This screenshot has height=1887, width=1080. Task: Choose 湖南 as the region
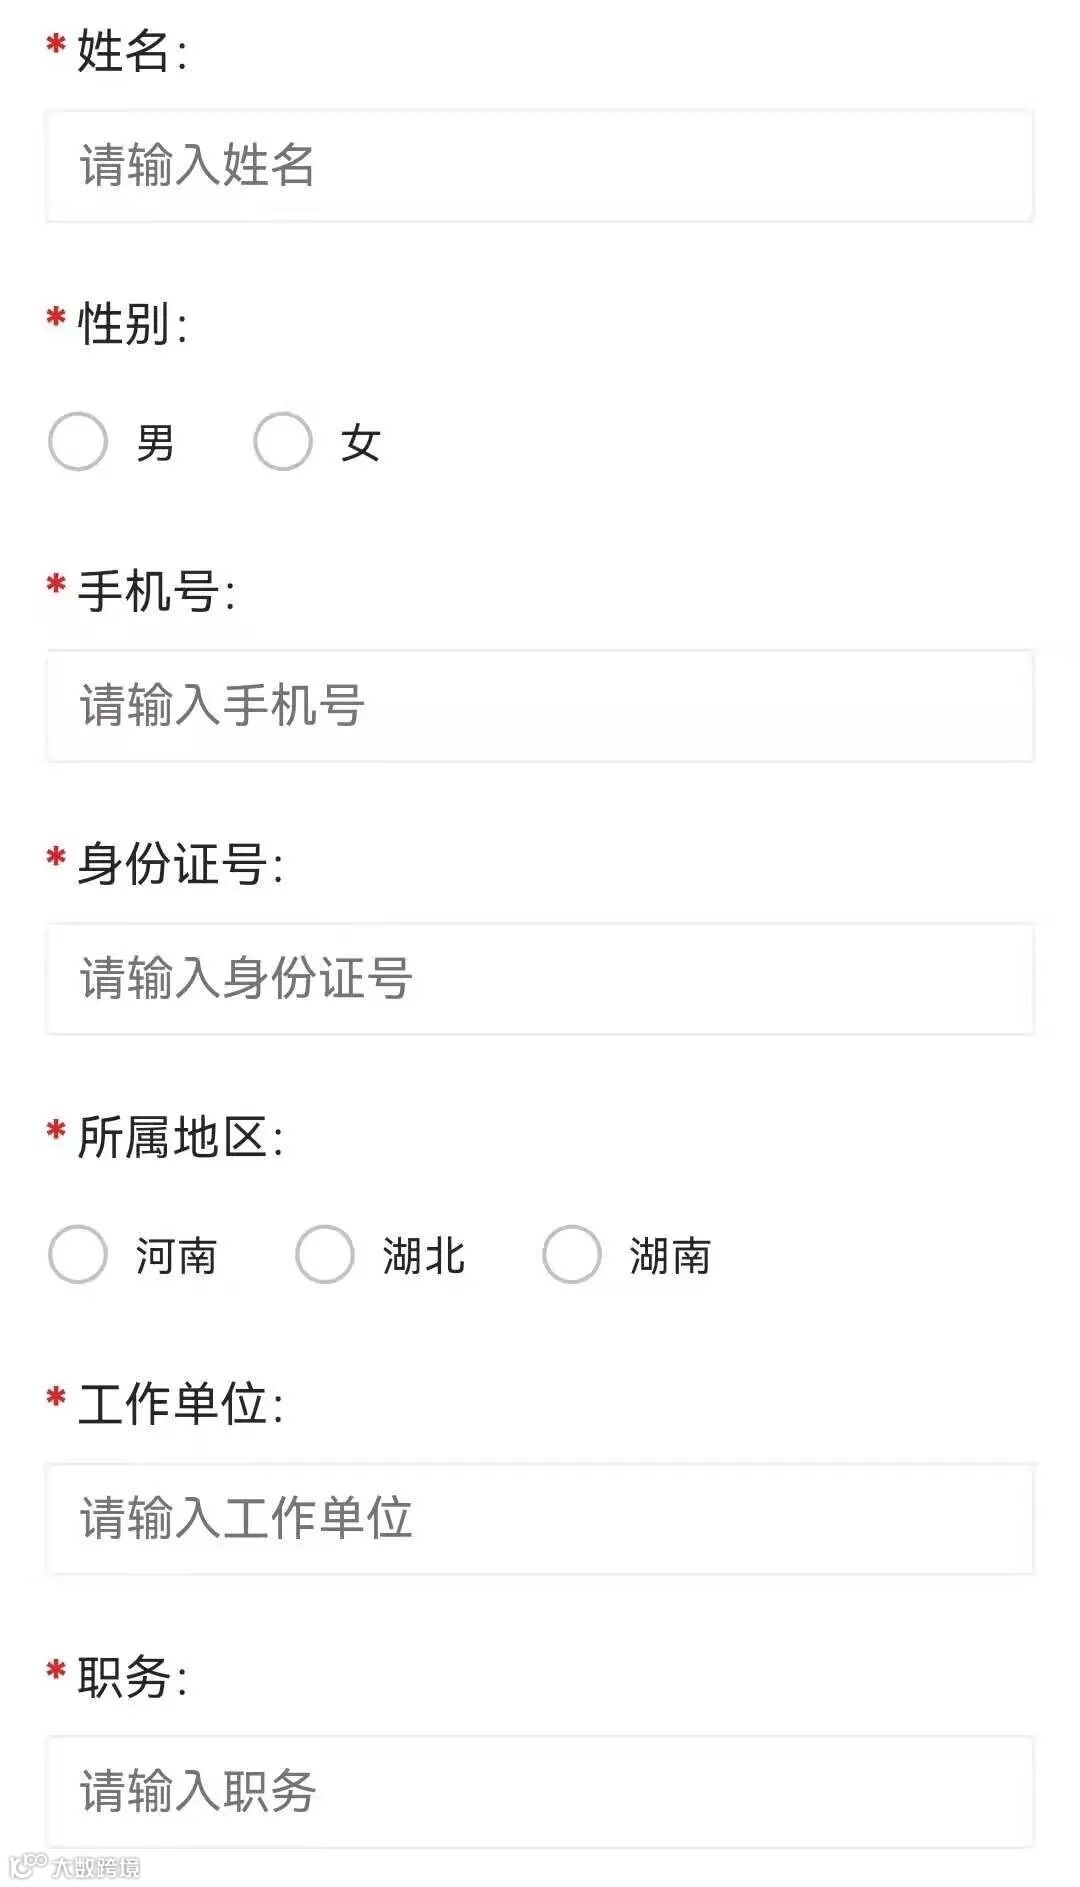[572, 1254]
